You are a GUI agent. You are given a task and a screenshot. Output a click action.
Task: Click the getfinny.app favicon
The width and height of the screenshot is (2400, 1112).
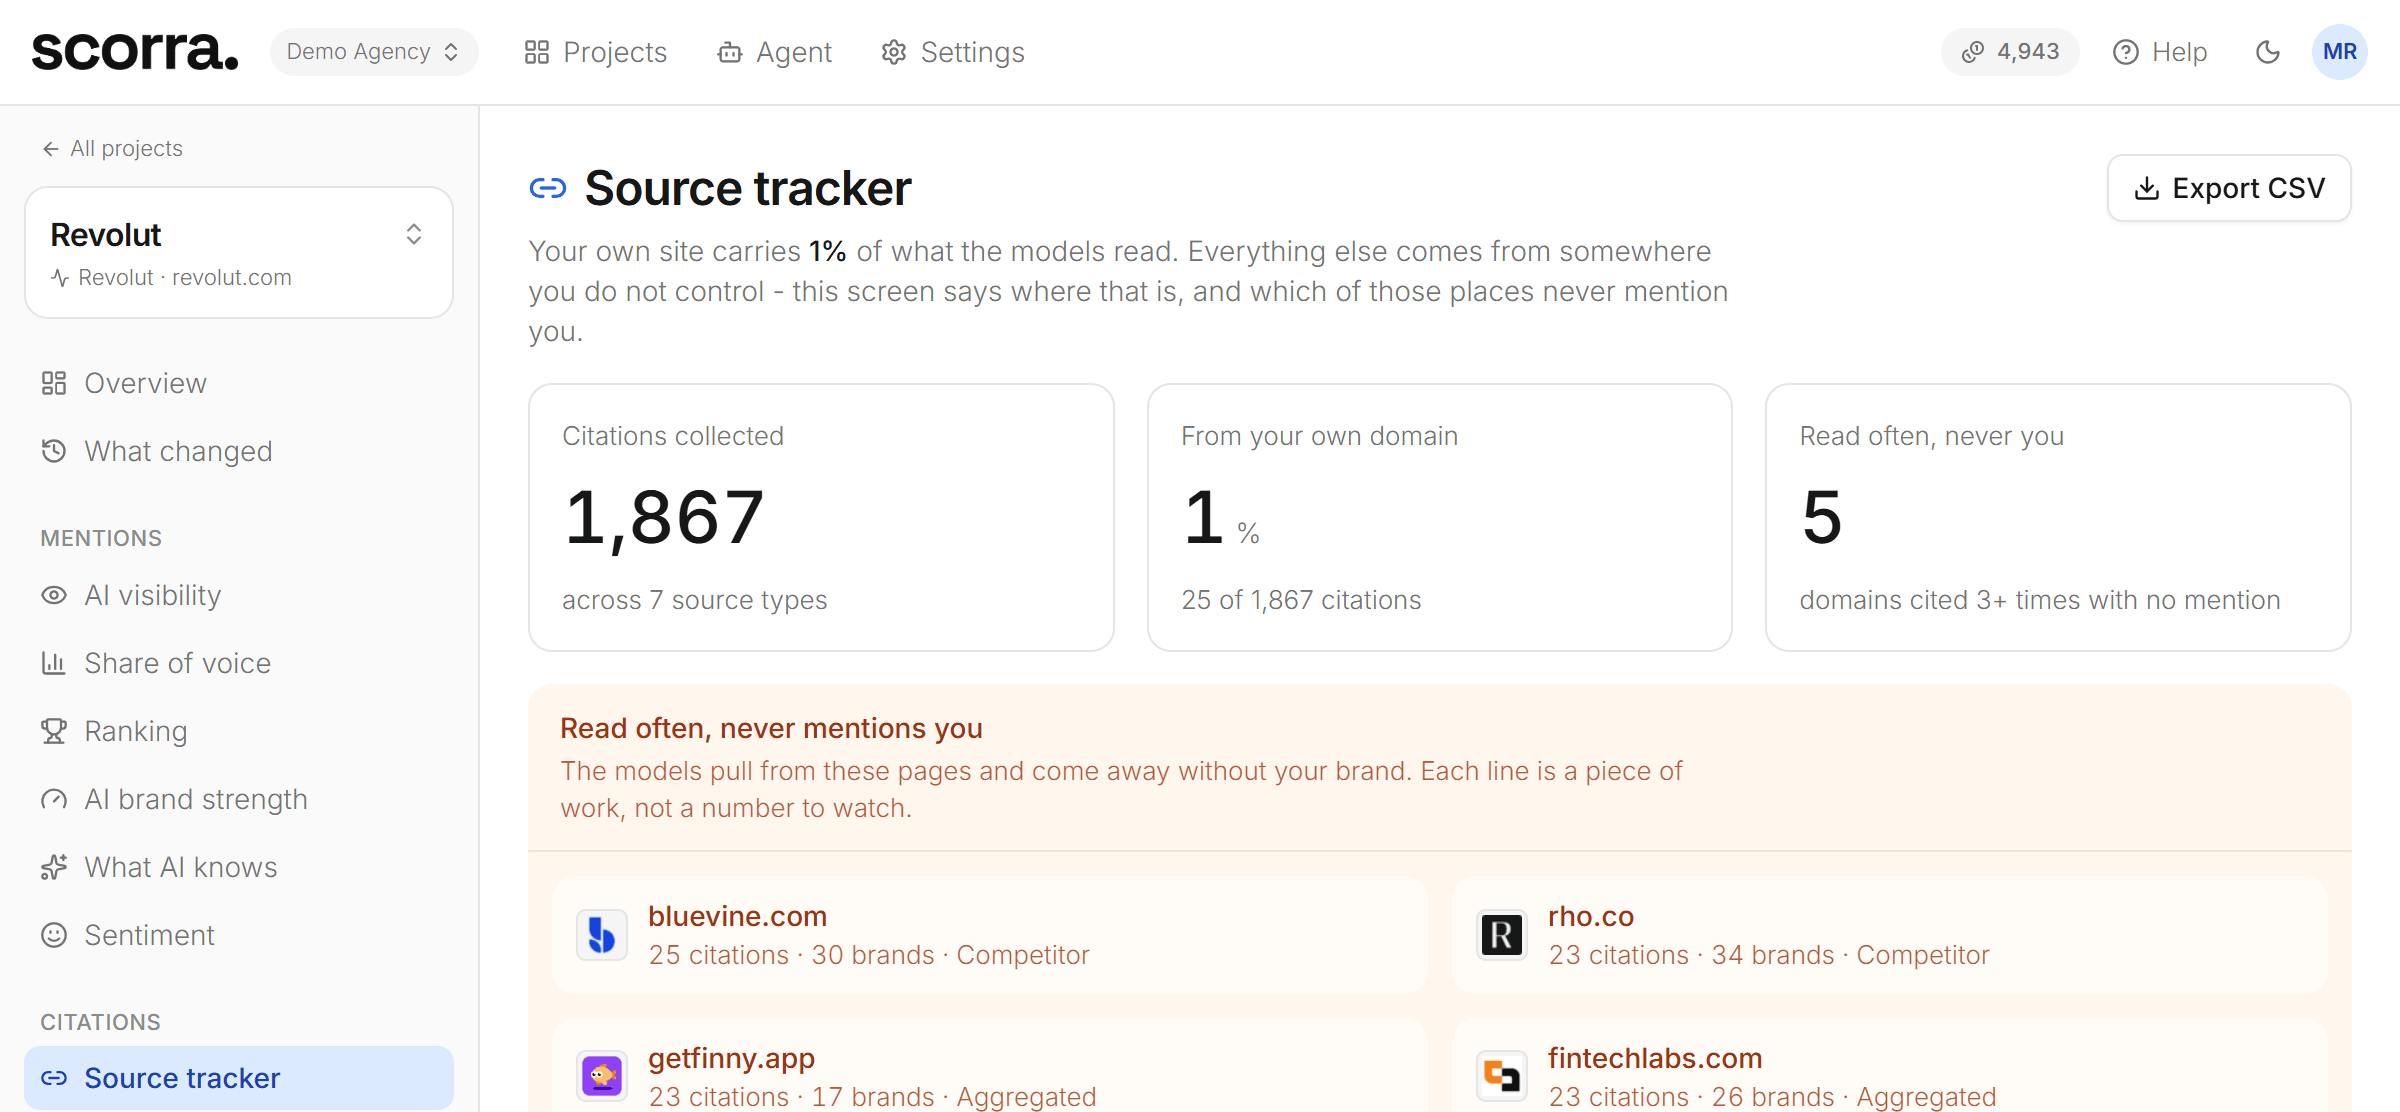[x=602, y=1076]
